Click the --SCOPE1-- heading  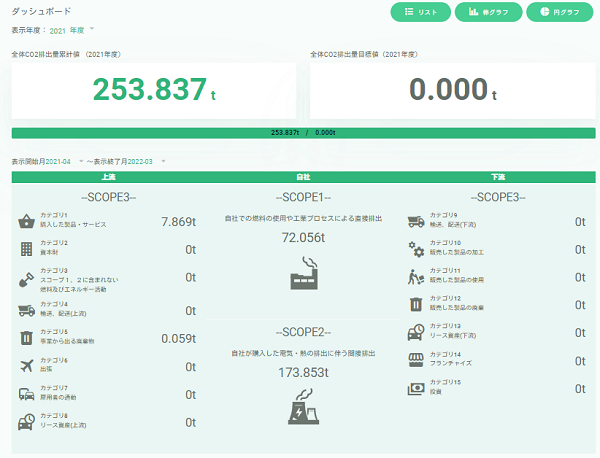pyautogui.click(x=303, y=197)
